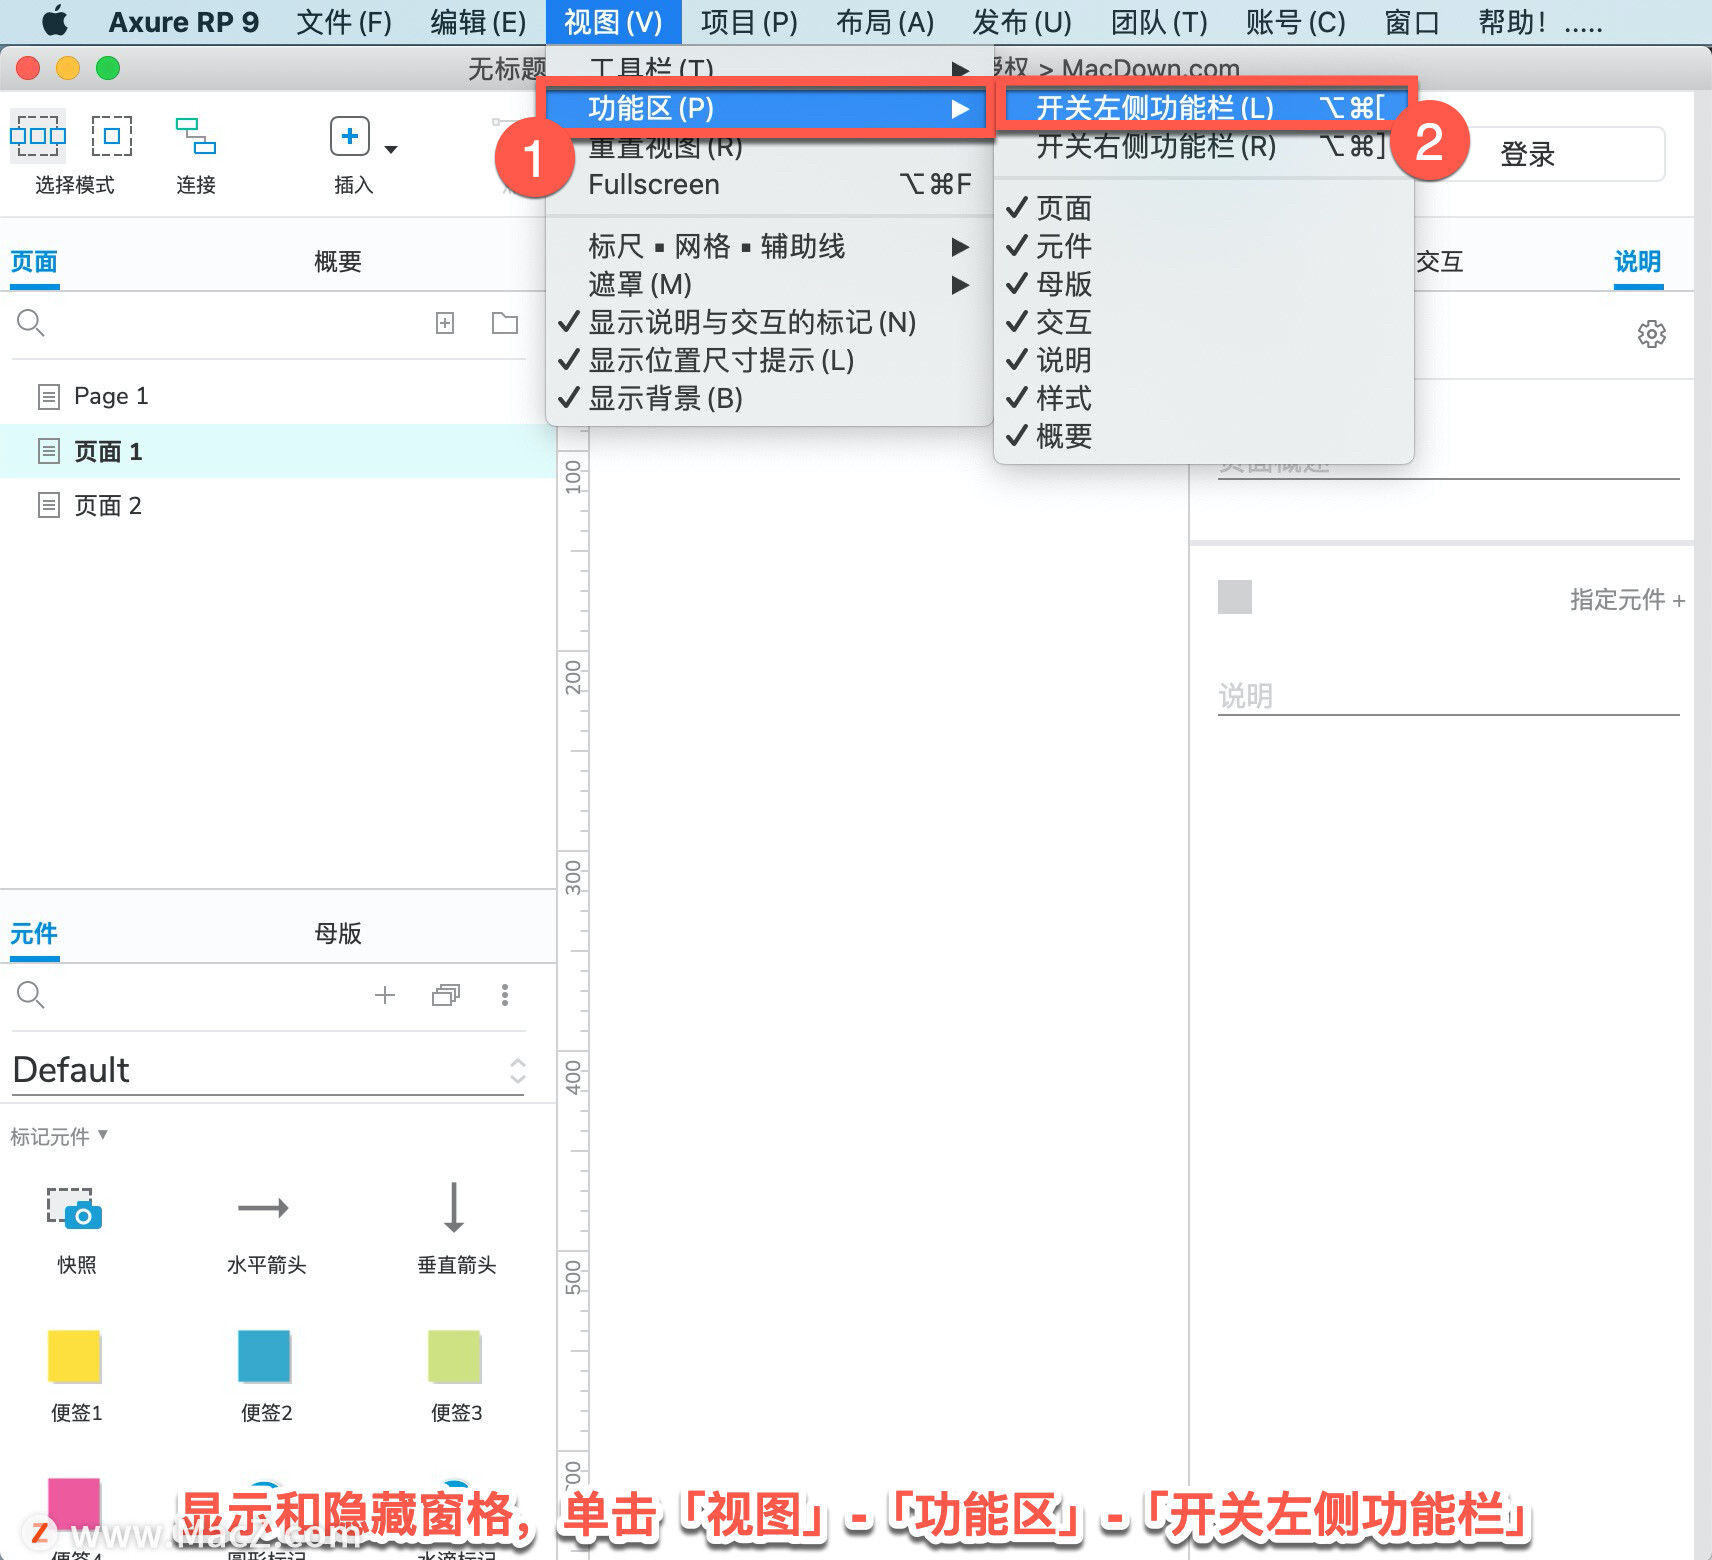Image resolution: width=1712 pixels, height=1560 pixels.
Task: Expand the 遮罩 (M) submenu
Action: coord(769,284)
